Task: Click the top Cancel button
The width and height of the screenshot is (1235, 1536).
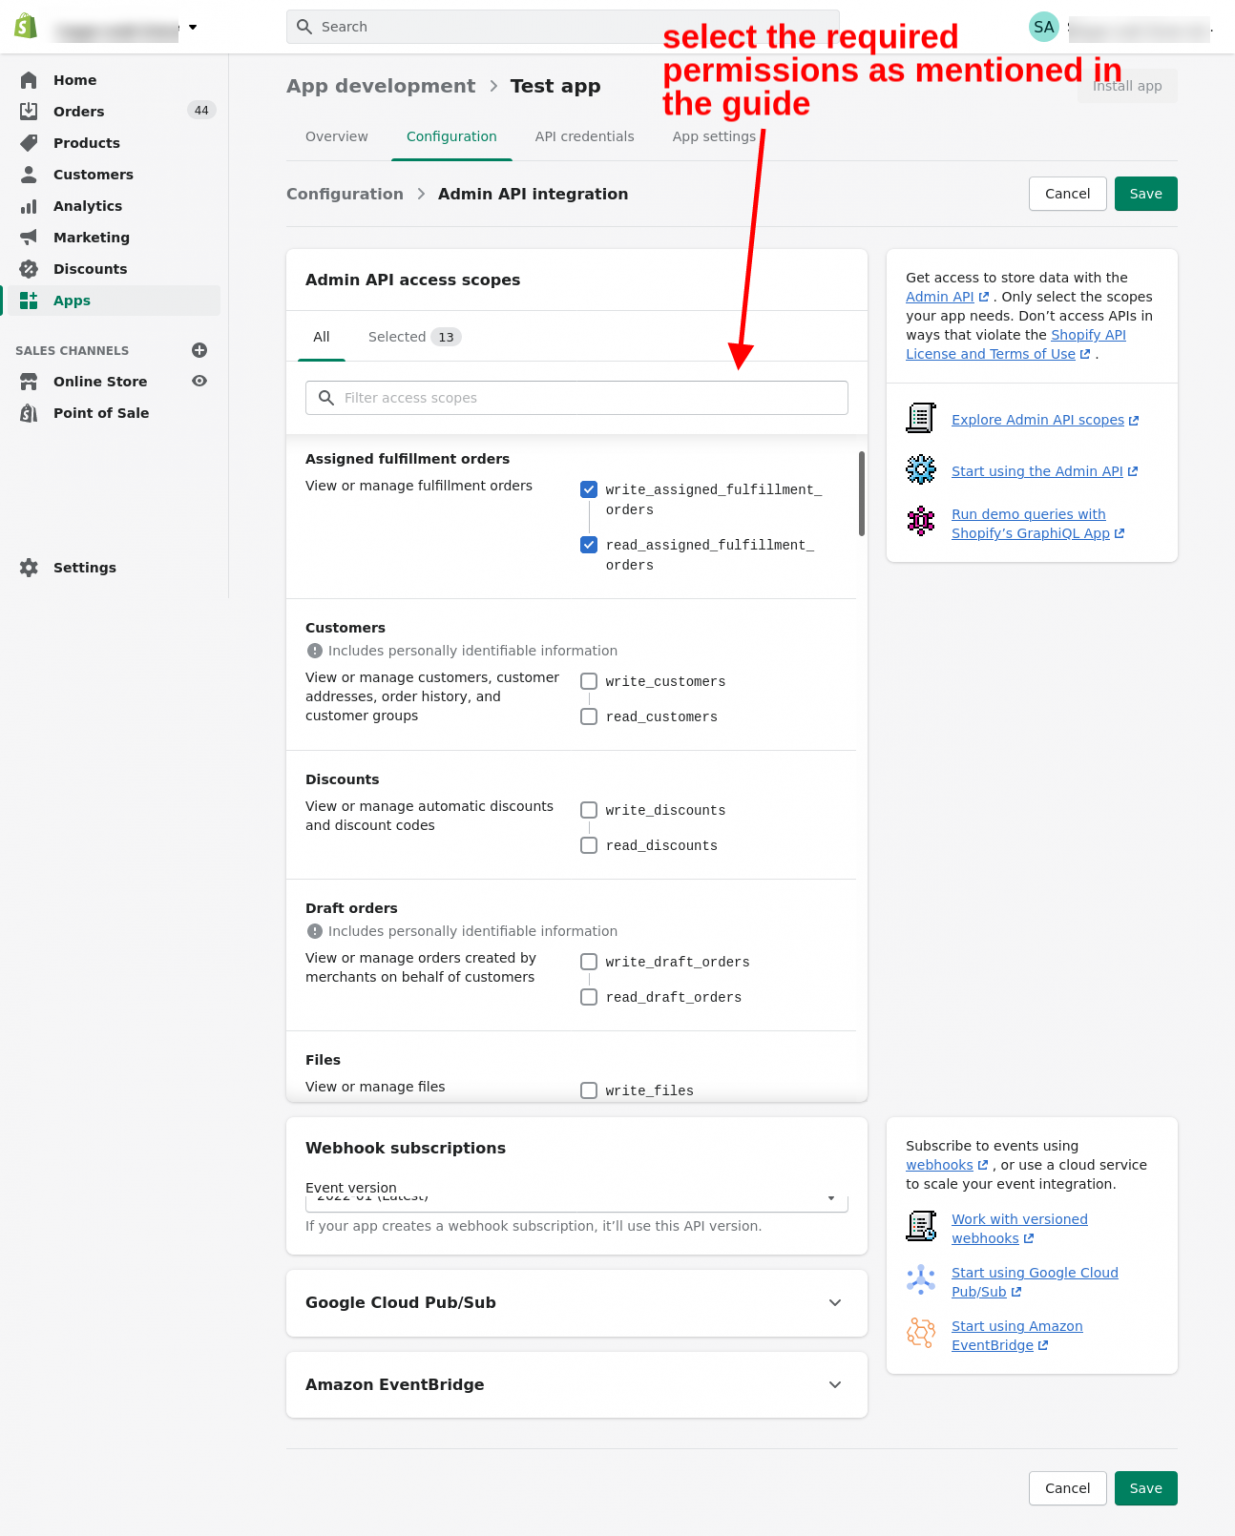Action: tap(1067, 194)
